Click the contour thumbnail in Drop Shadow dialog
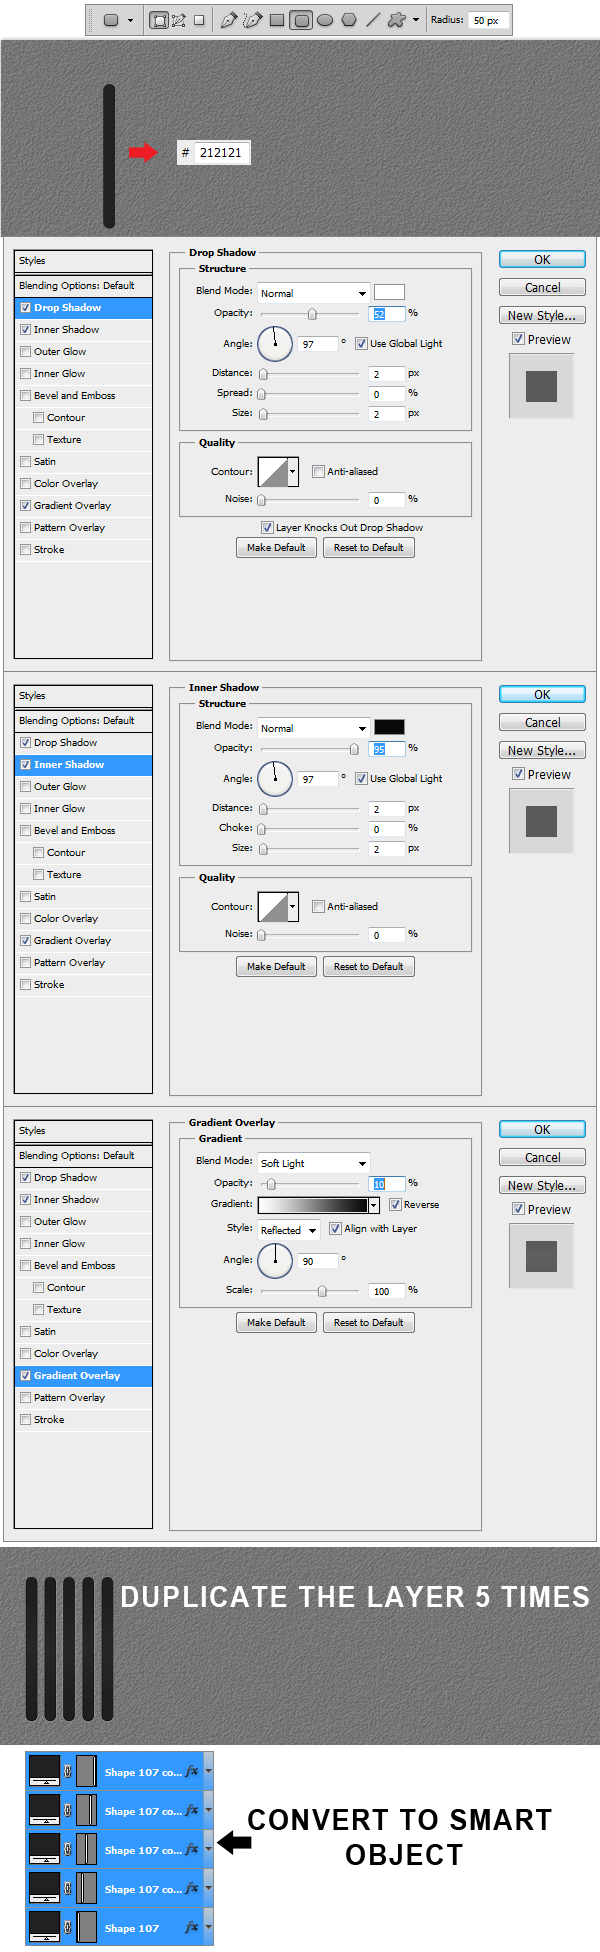 click(273, 471)
